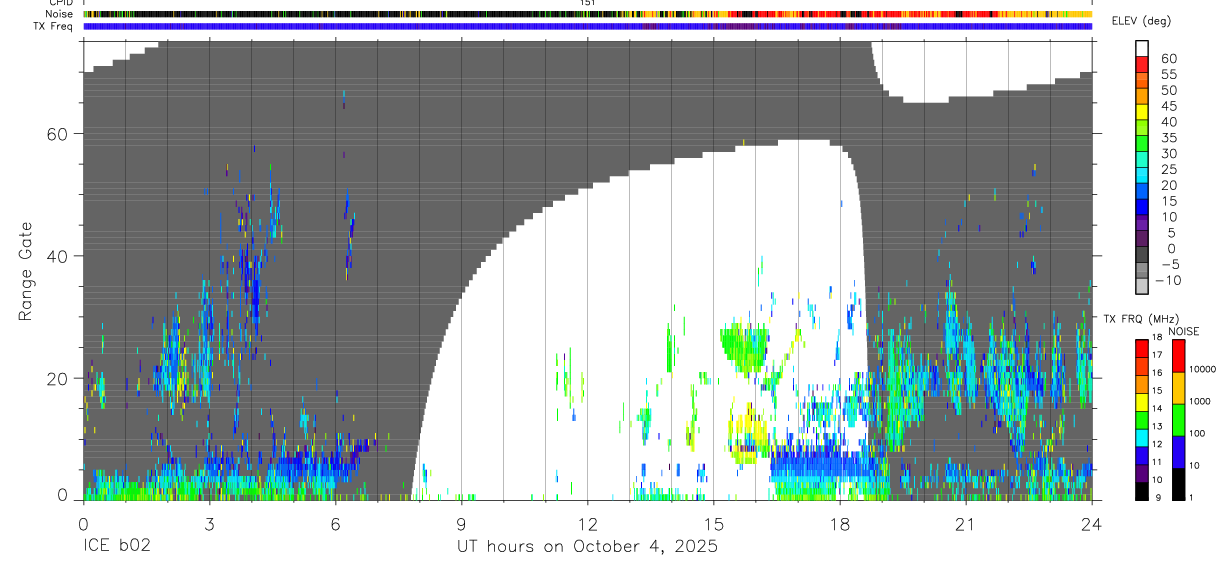
Task: Click the green 13–14 MHz TX FRQ segment
Action: (1142, 418)
